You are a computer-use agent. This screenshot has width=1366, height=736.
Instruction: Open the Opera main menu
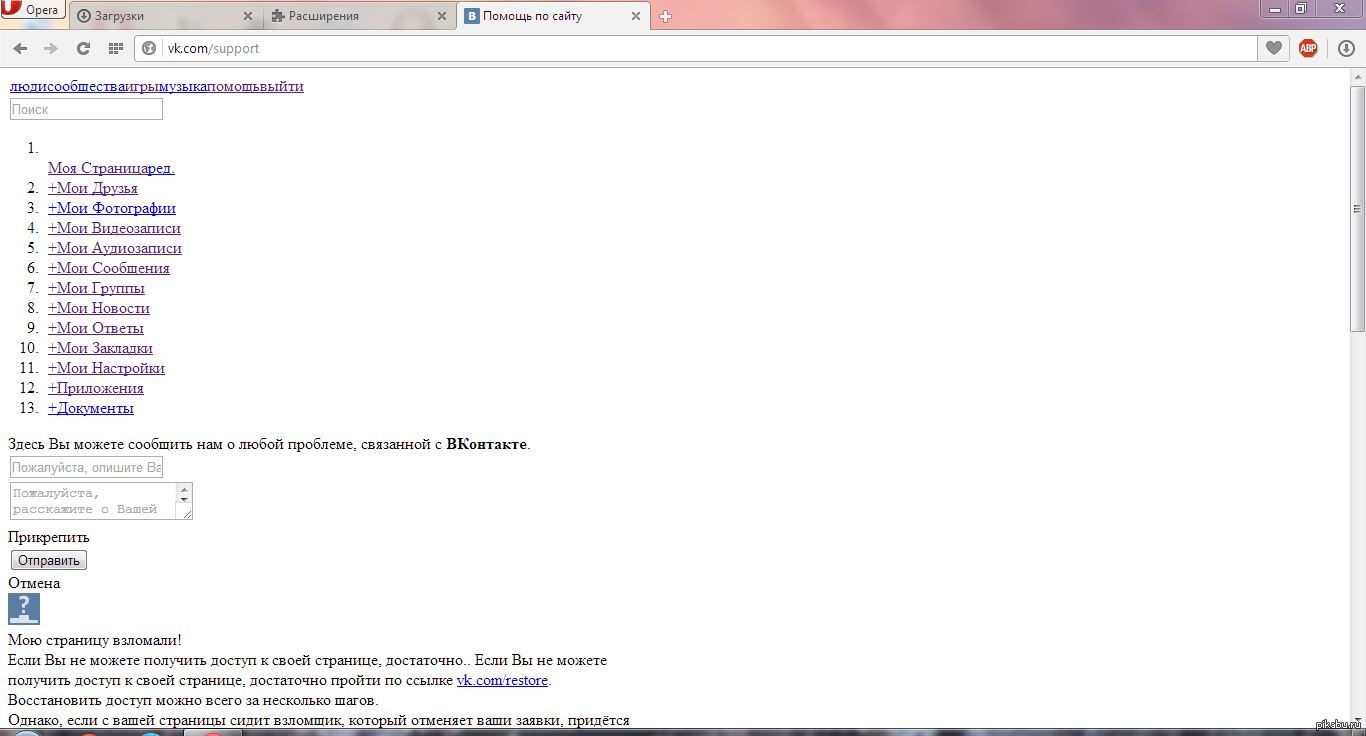[32, 10]
